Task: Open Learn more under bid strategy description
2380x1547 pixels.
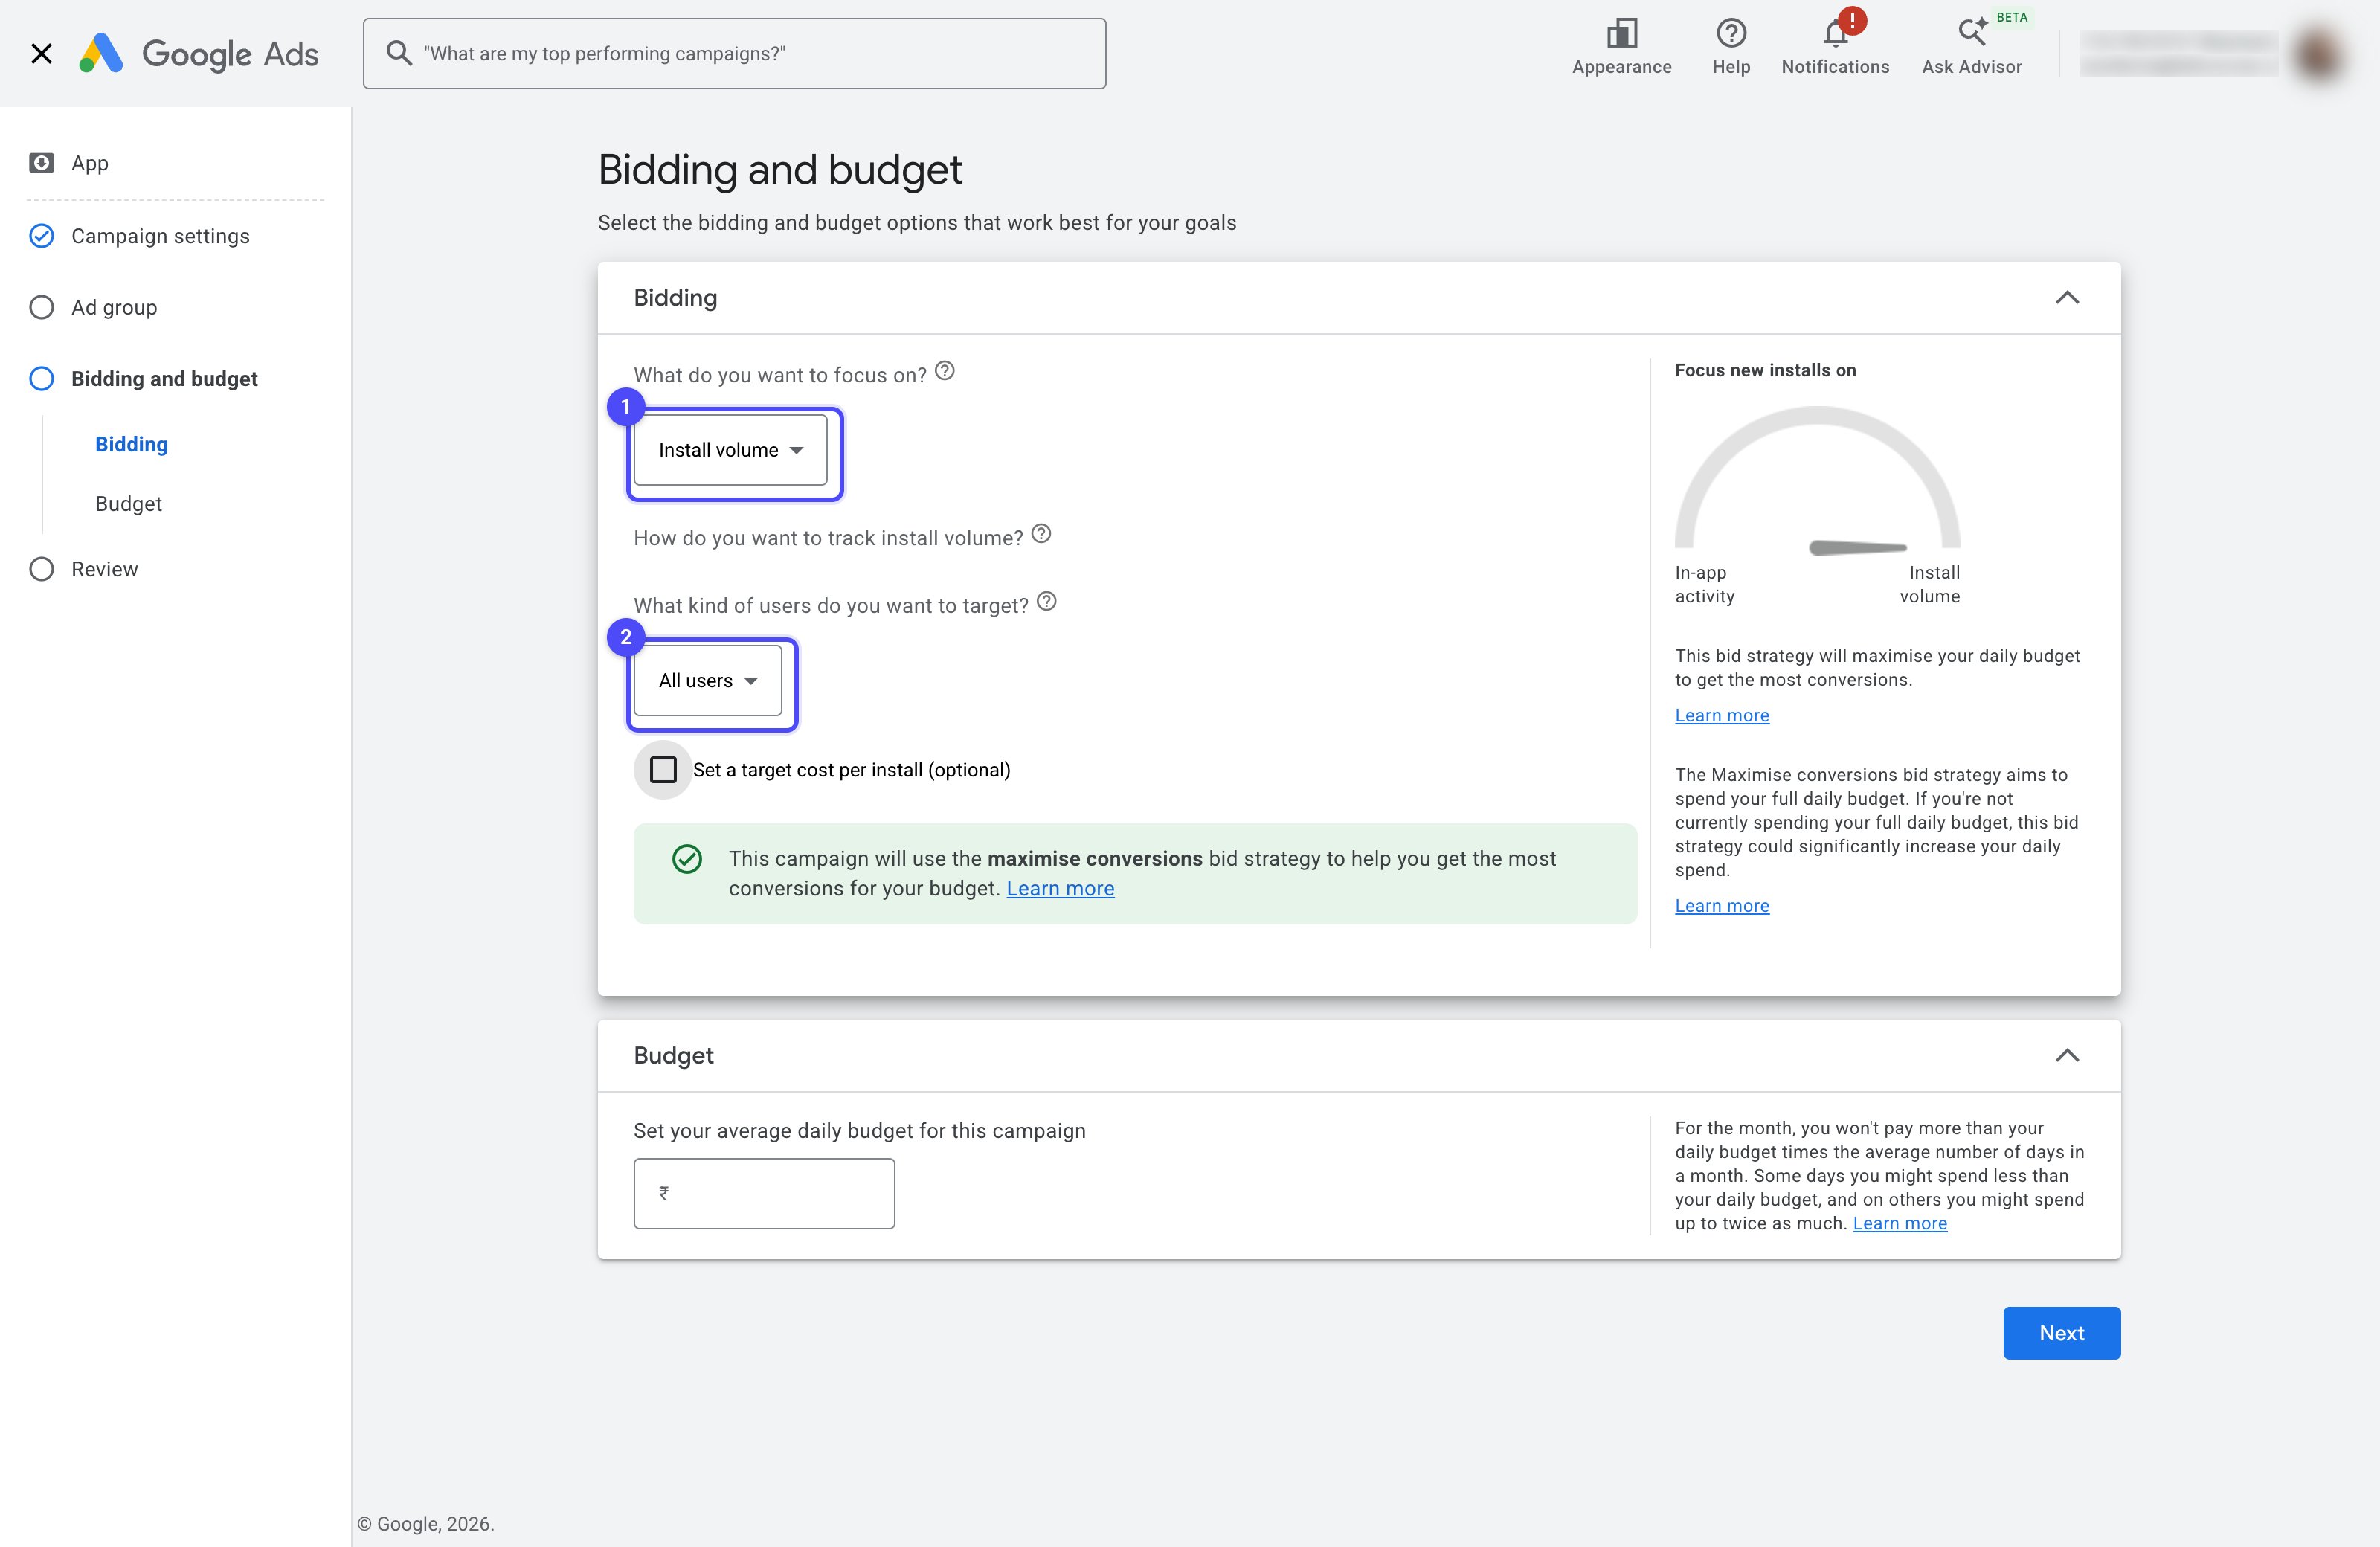Action: 1722,715
